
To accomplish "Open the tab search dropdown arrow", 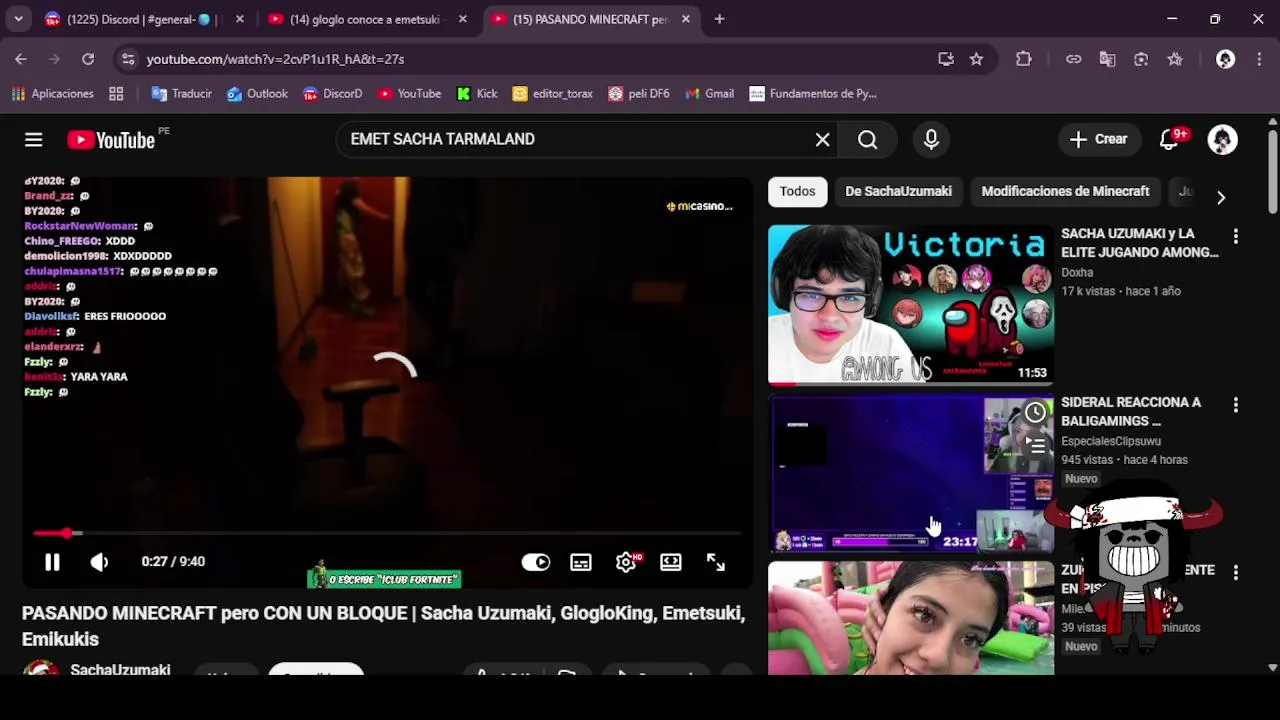I will (18, 19).
